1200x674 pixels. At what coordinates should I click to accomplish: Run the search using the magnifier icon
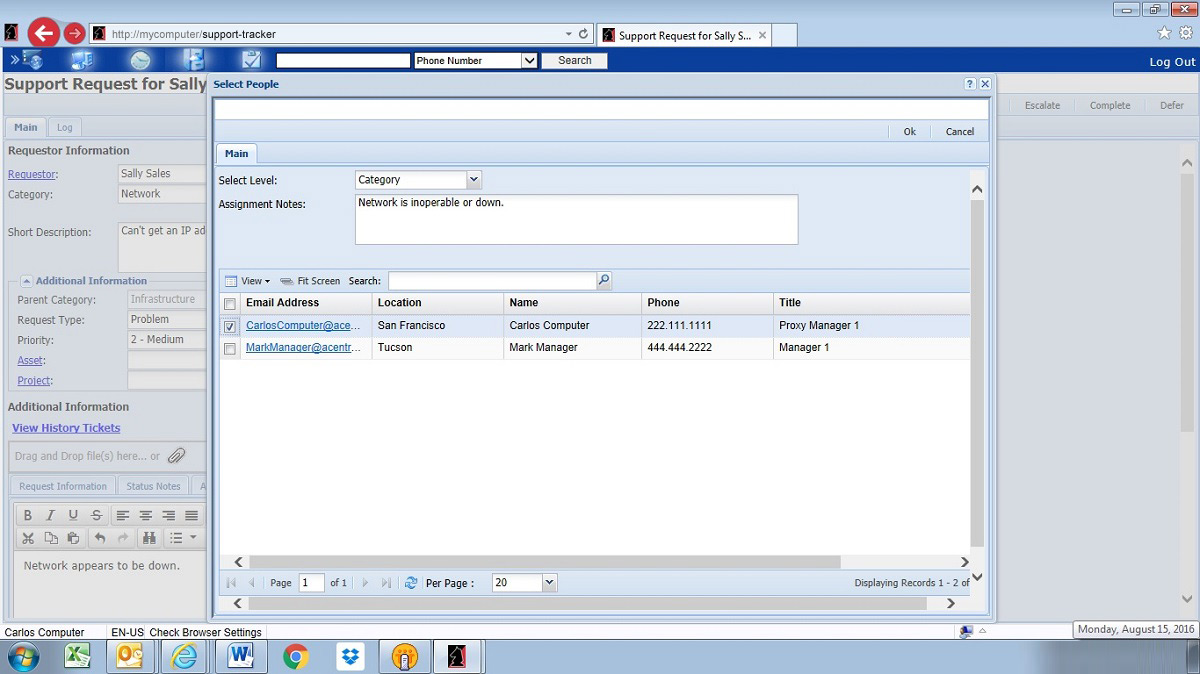[x=603, y=280]
